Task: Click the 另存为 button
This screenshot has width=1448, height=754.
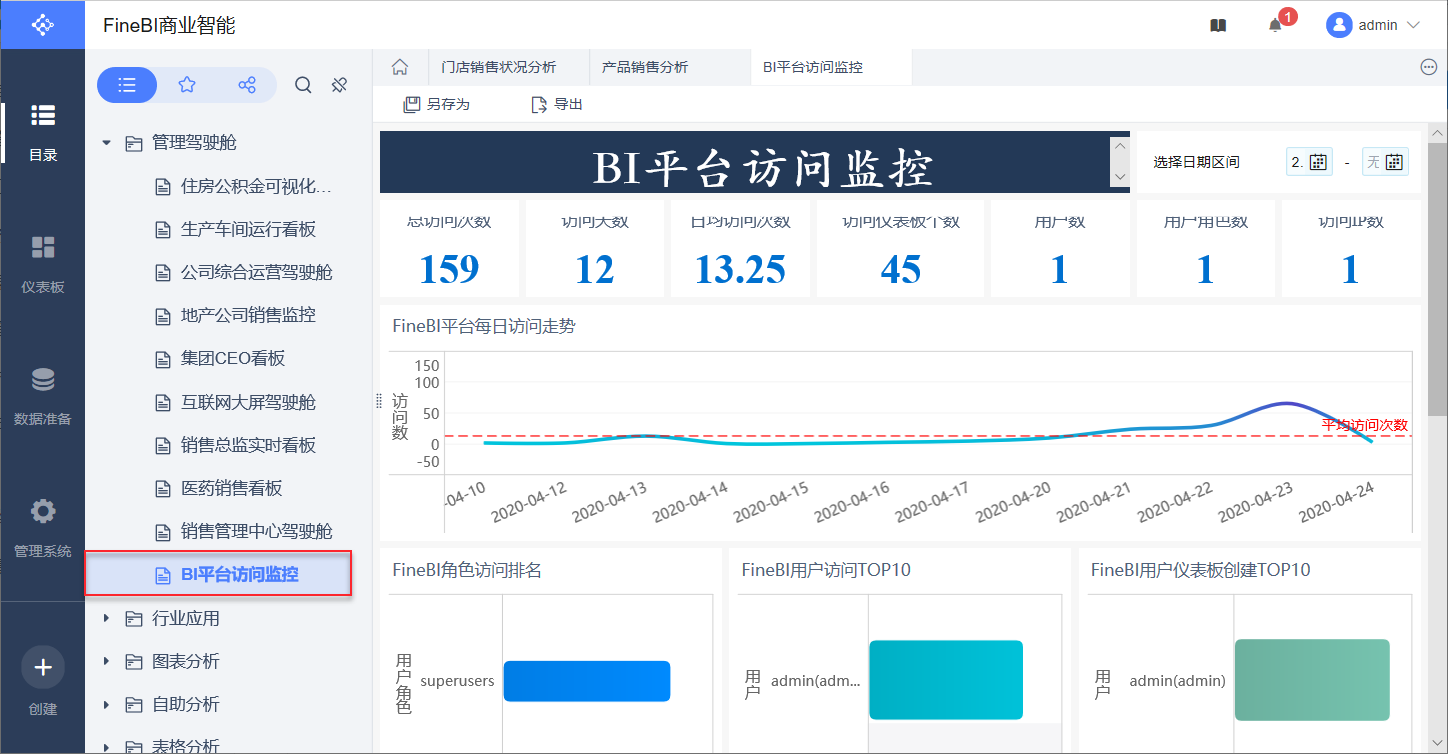Action: coord(436,104)
